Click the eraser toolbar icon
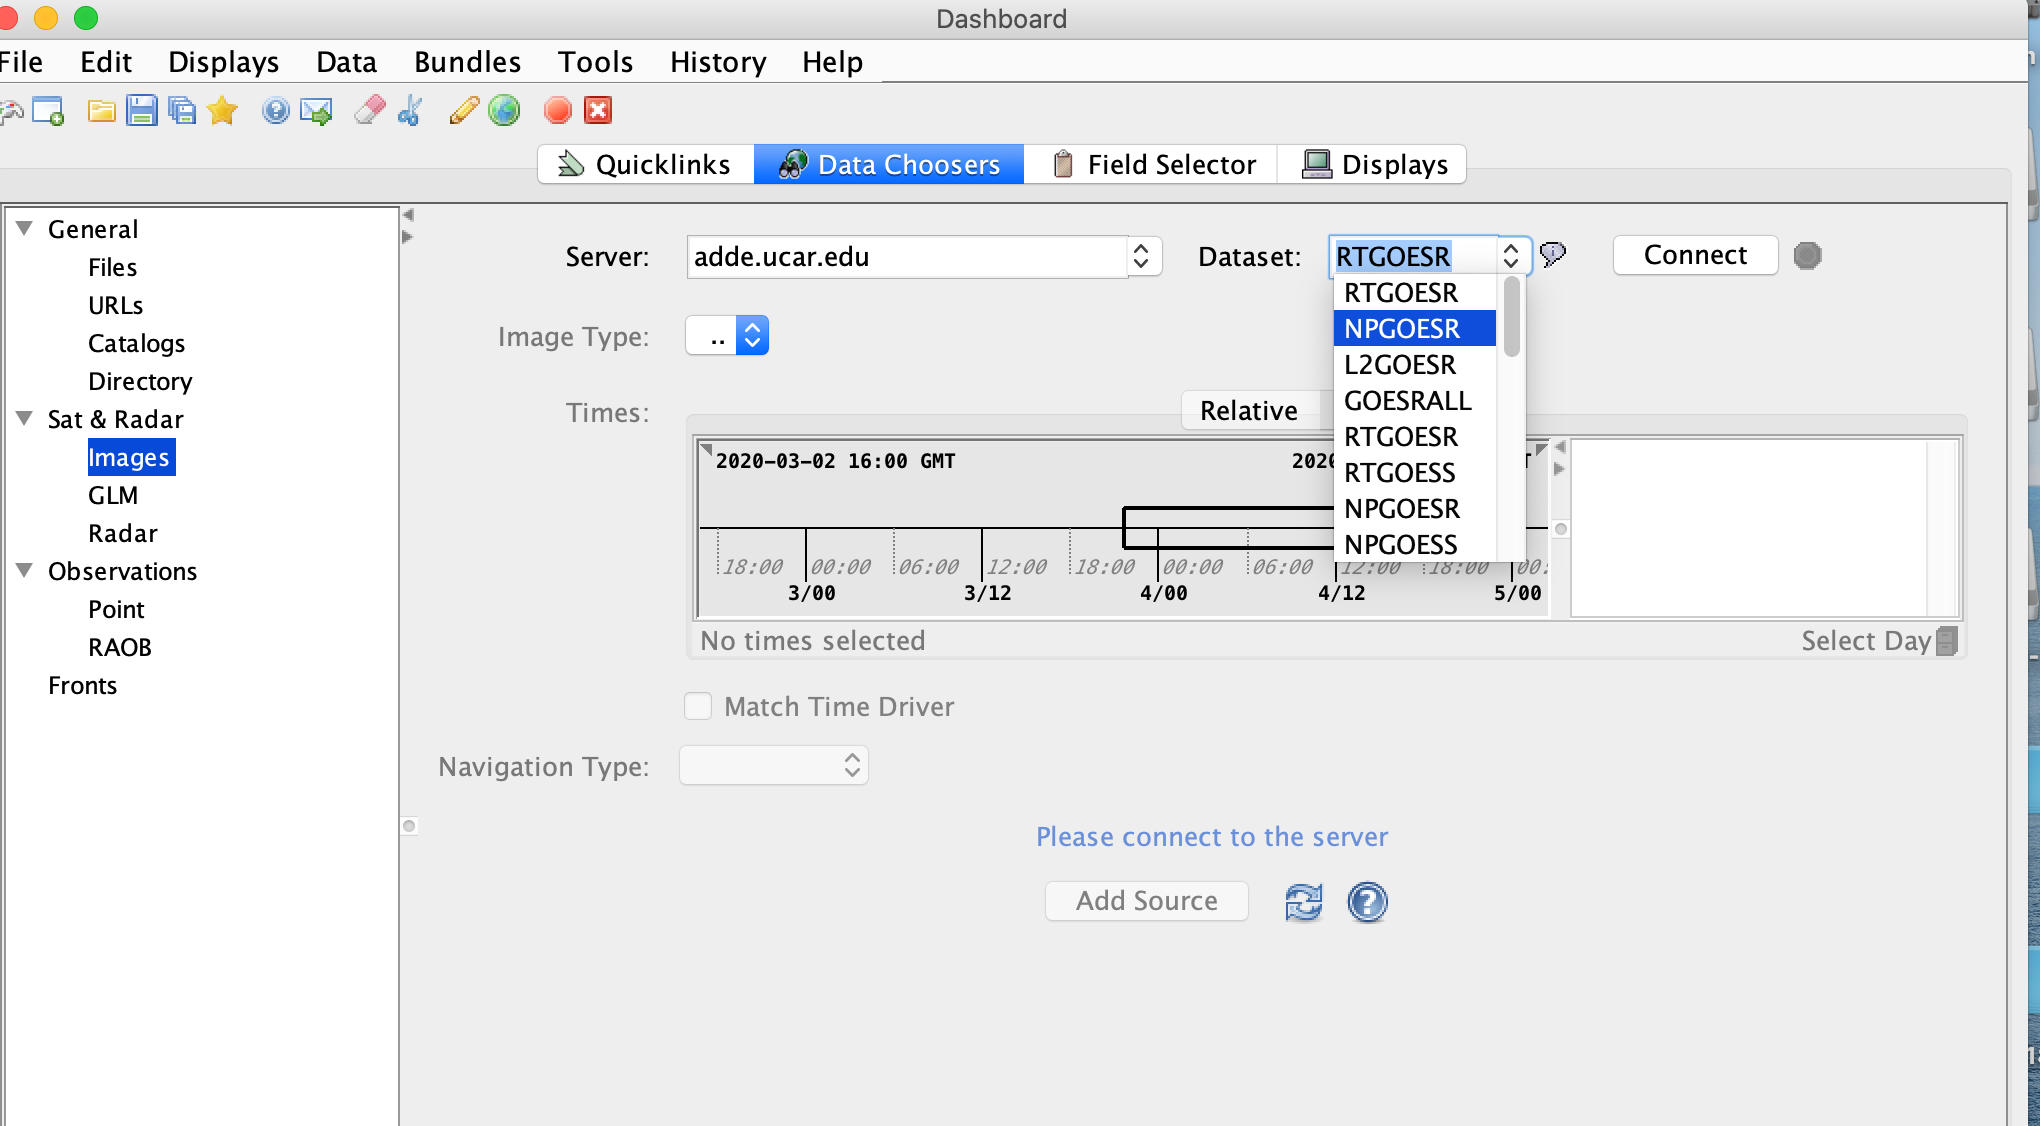The image size is (2040, 1126). [370, 111]
